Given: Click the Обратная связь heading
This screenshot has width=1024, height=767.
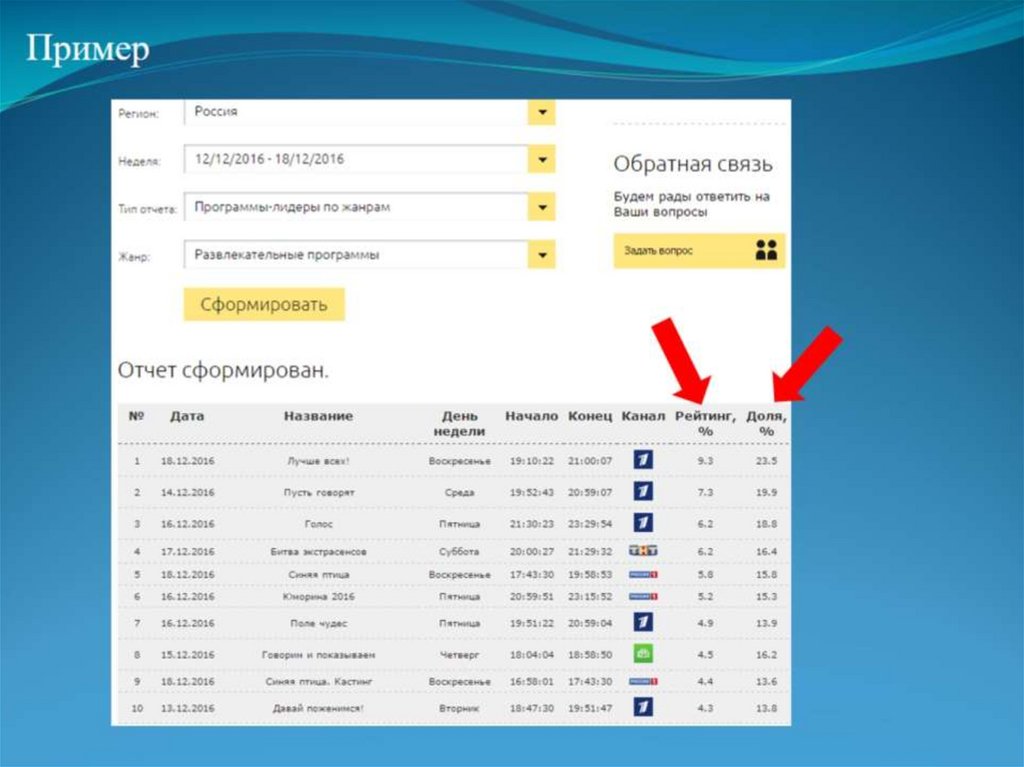Looking at the screenshot, I should click(x=693, y=164).
